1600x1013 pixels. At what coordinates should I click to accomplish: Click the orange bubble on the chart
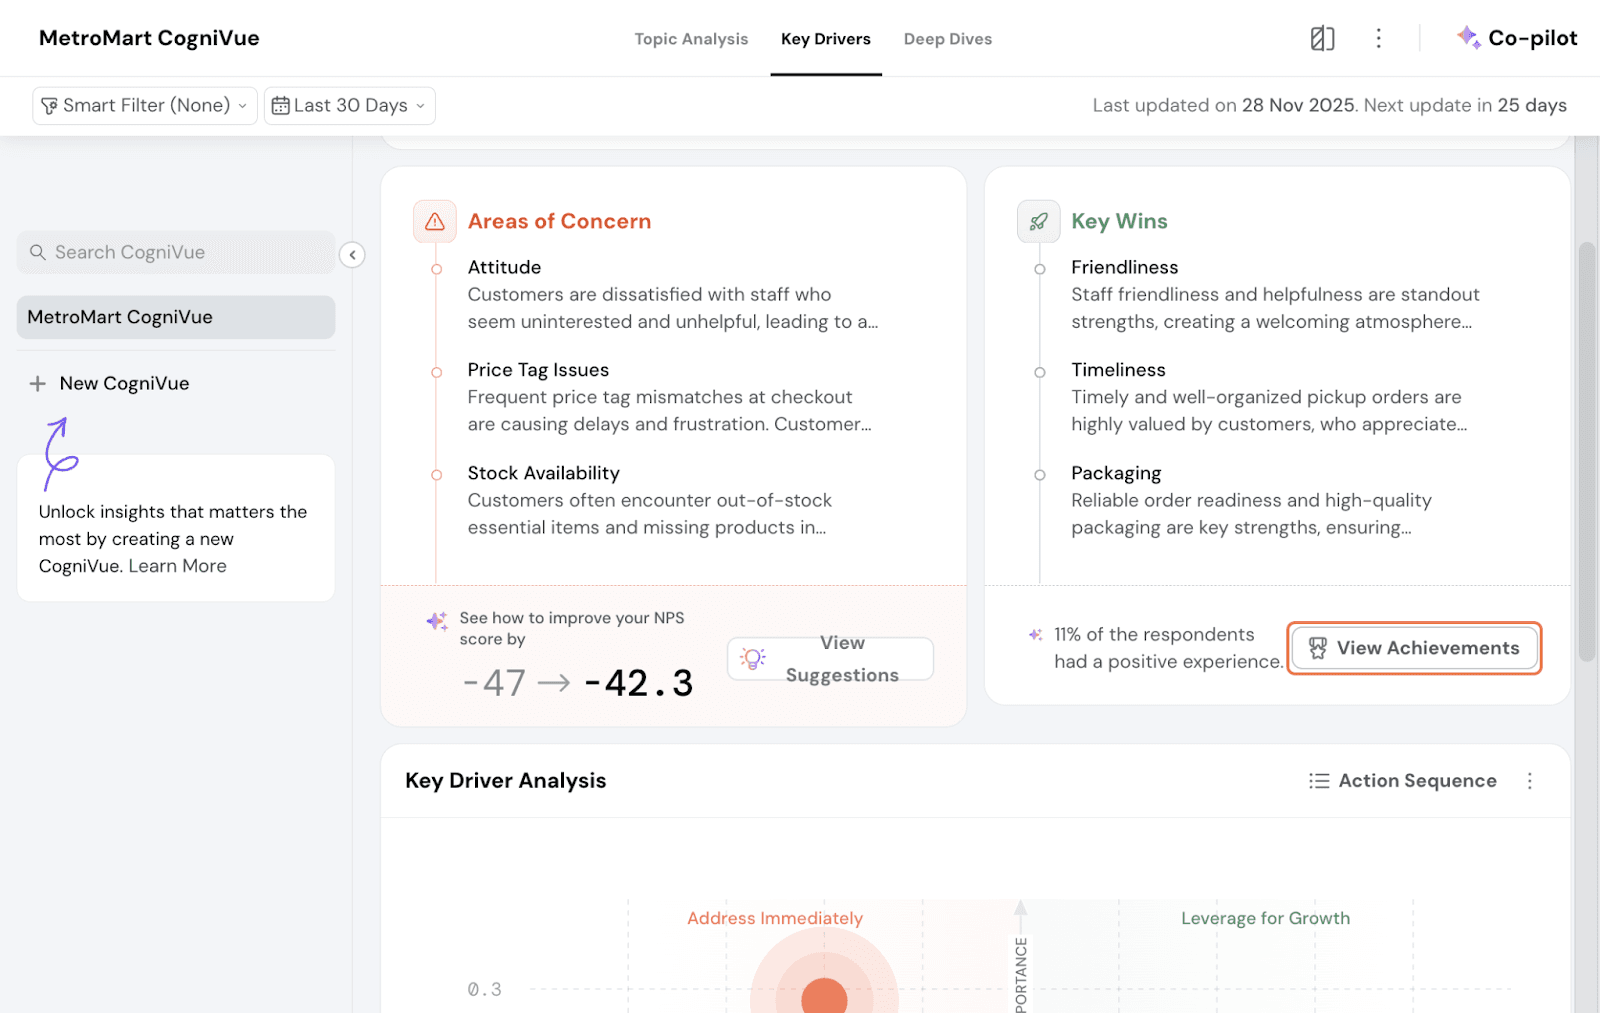tap(824, 995)
